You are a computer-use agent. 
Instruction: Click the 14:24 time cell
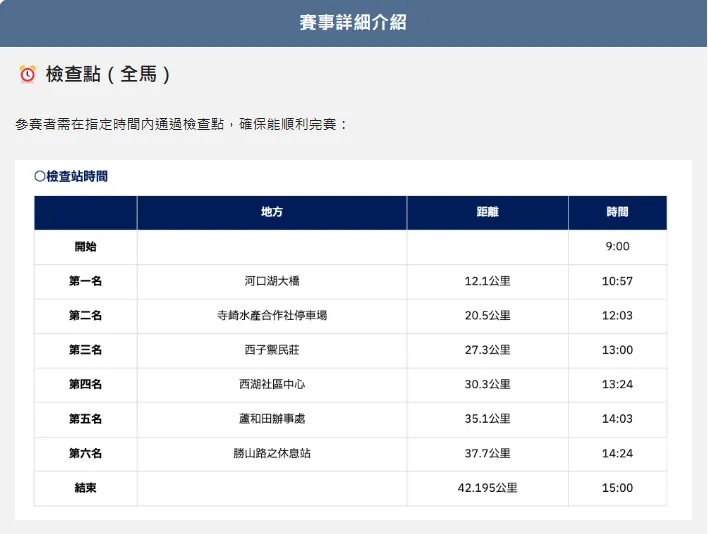pyautogui.click(x=617, y=454)
